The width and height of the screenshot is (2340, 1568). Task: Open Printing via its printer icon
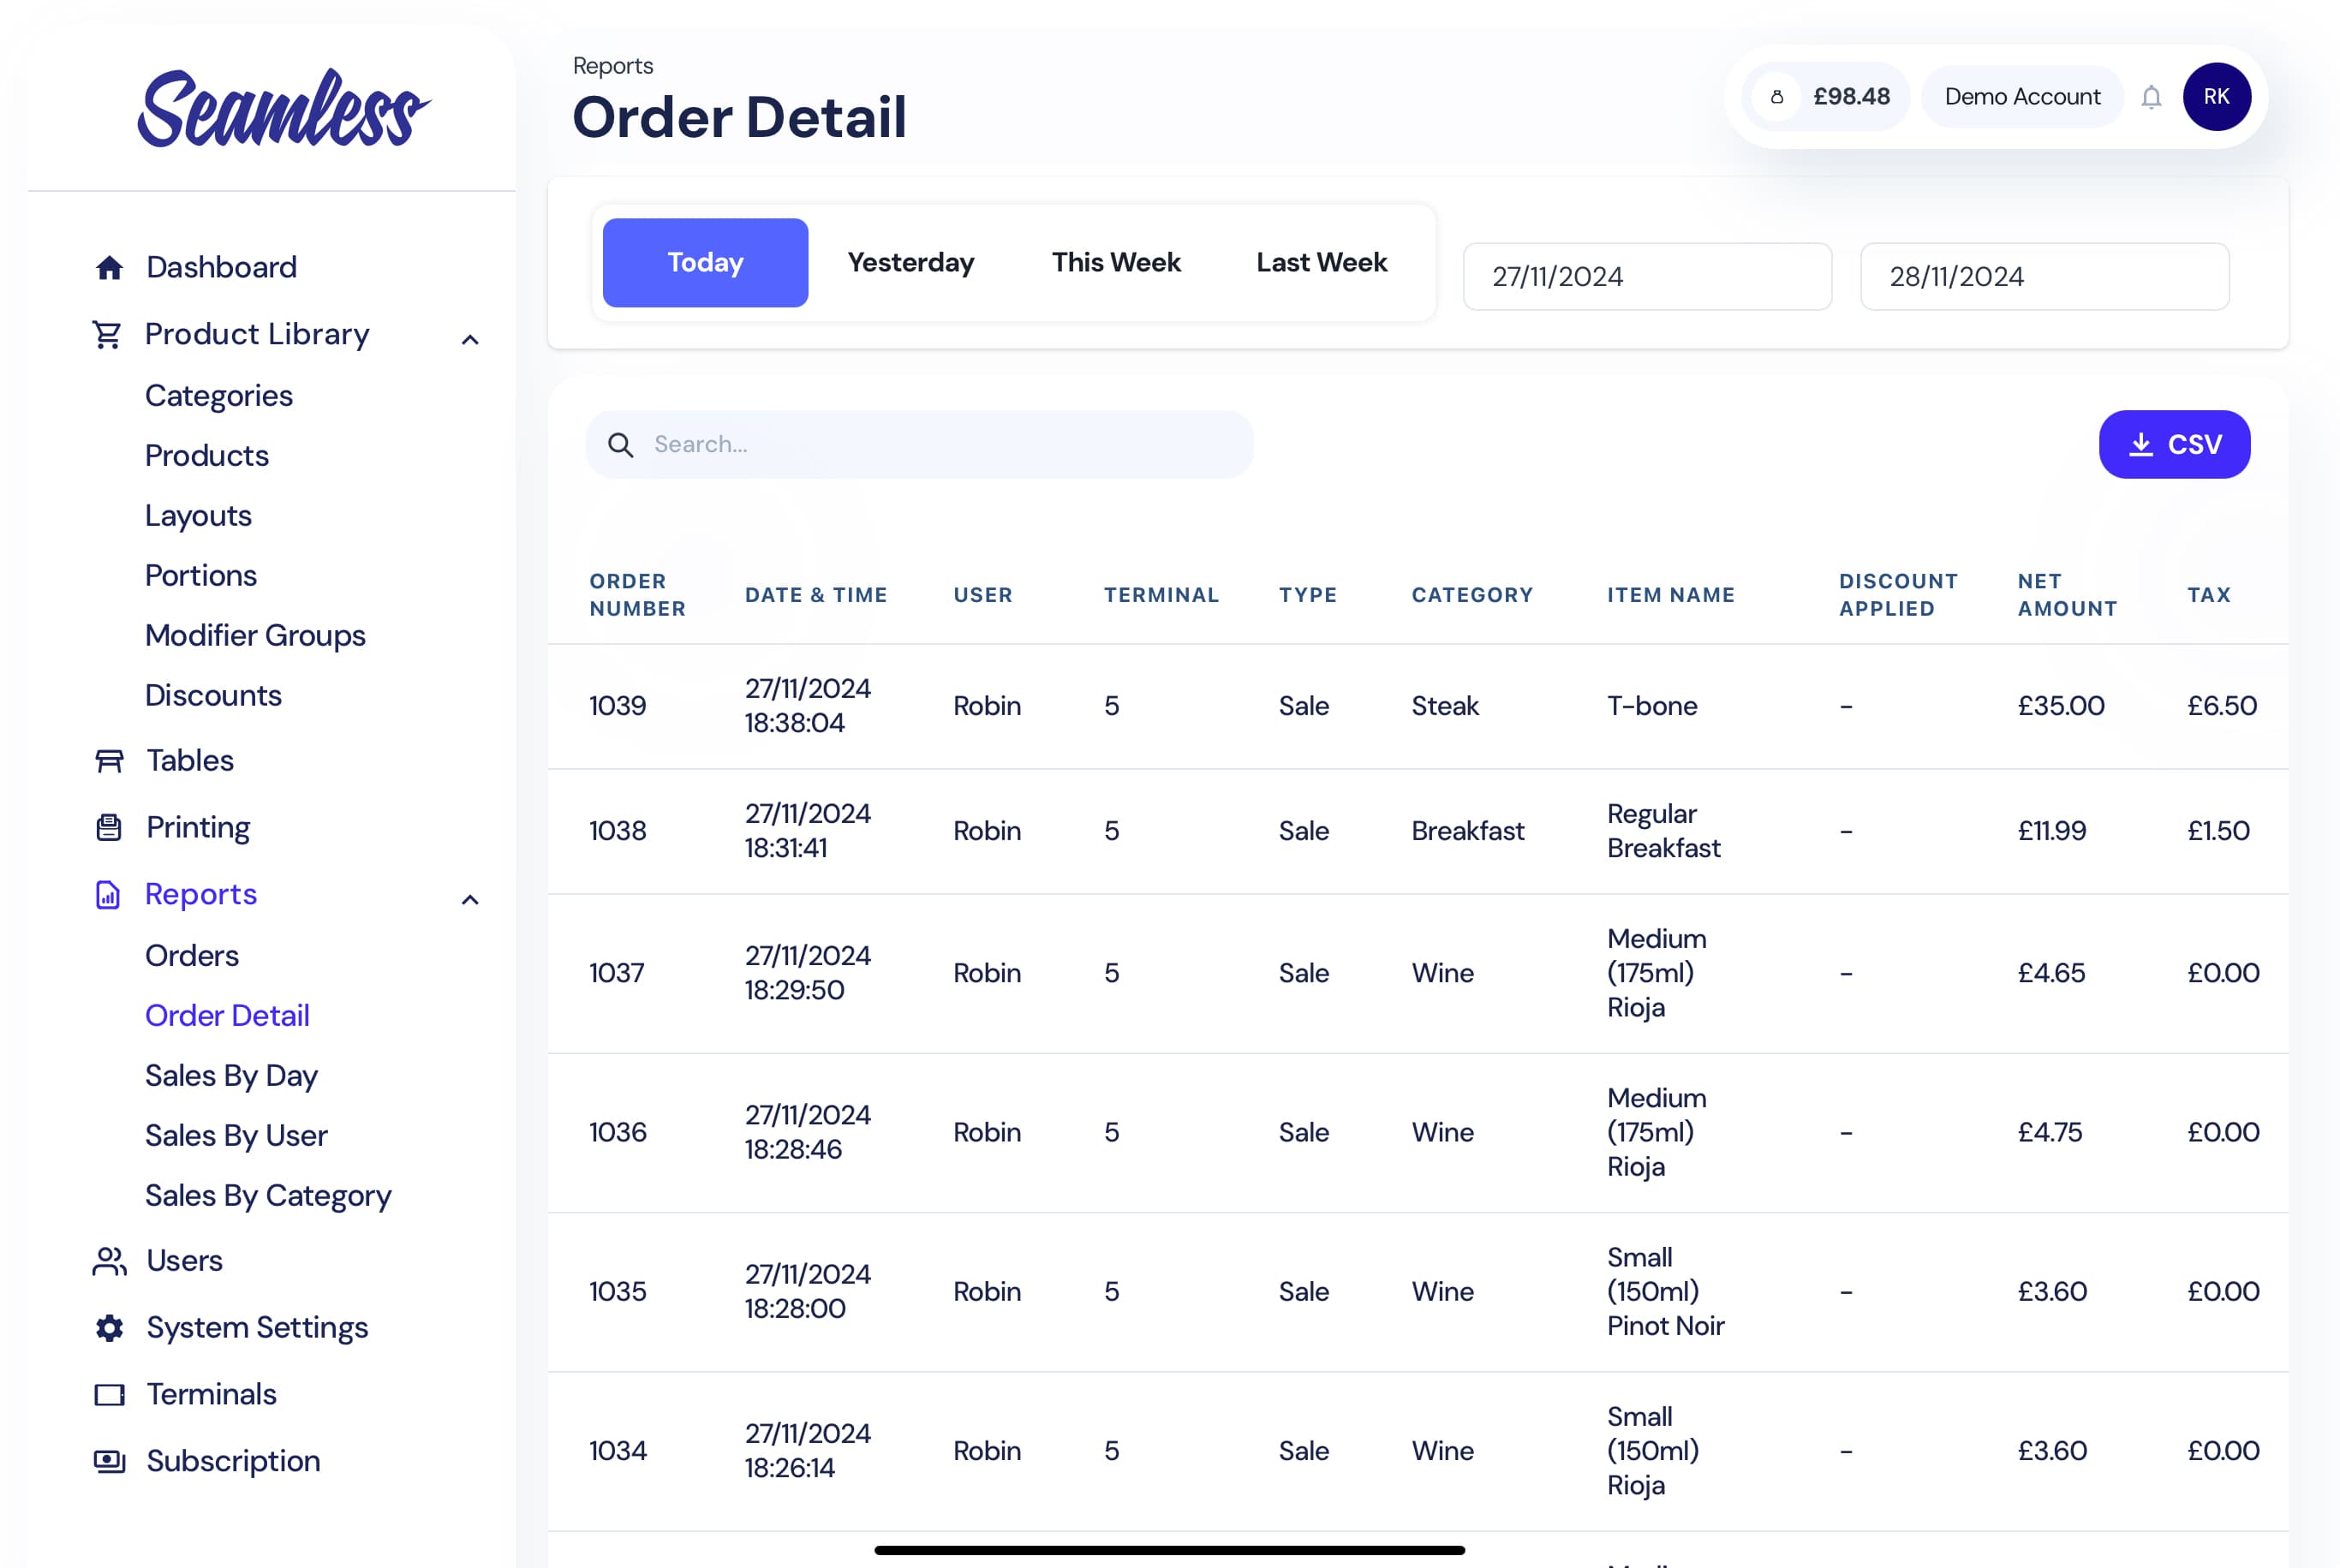[109, 827]
